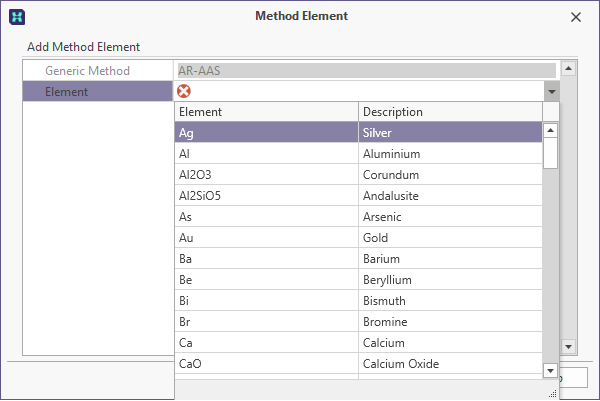600x401 pixels.
Task: Click the red error icon in Element field
Action: (184, 91)
